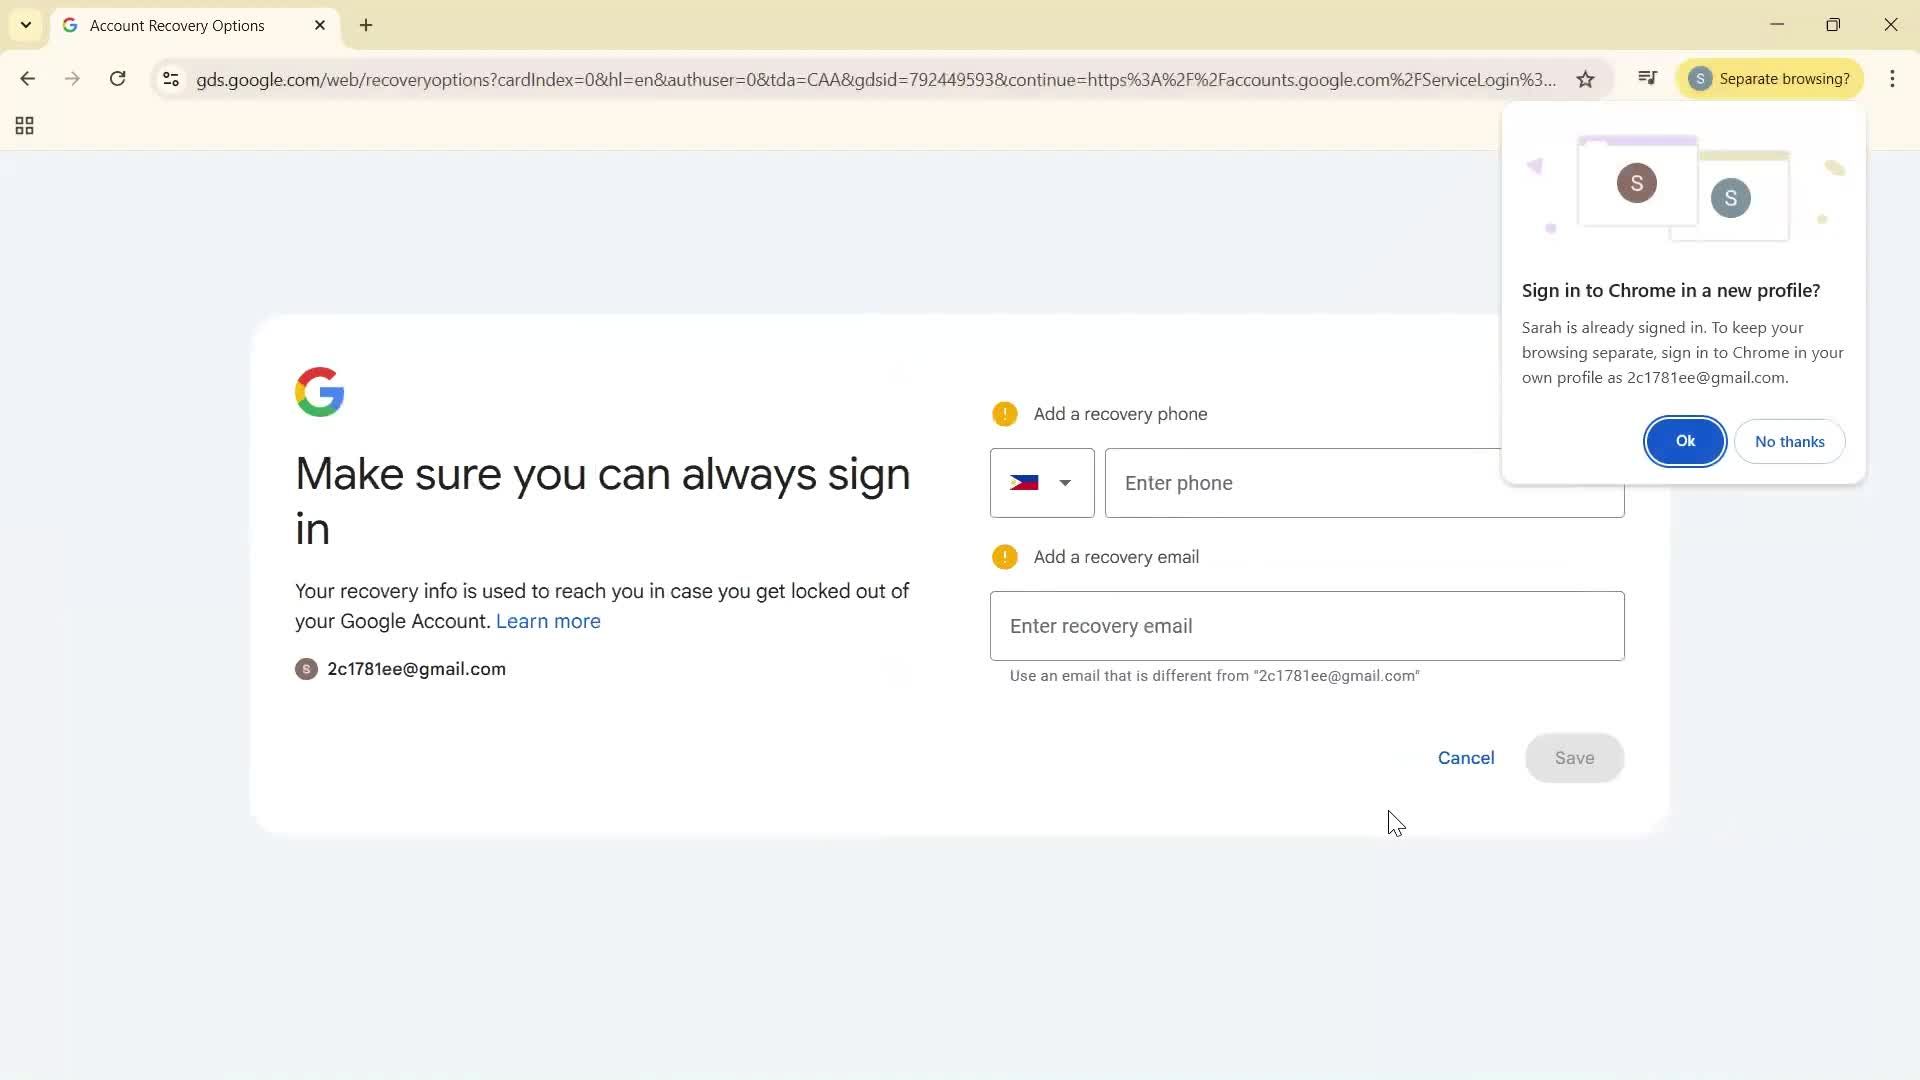Screen dimensions: 1920x1080
Task: Open the tab search dropdown arrow
Action: 25,25
